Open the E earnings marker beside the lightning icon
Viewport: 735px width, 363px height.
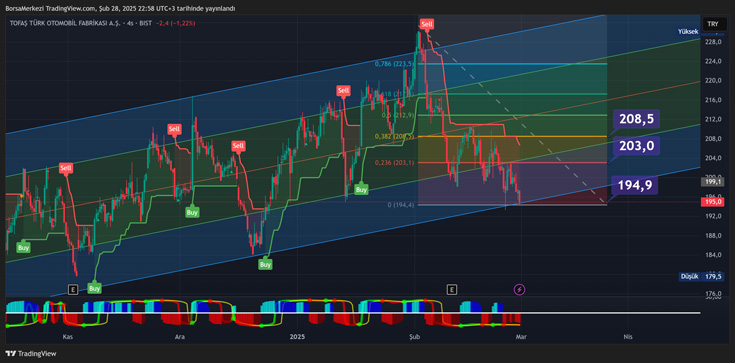point(451,289)
